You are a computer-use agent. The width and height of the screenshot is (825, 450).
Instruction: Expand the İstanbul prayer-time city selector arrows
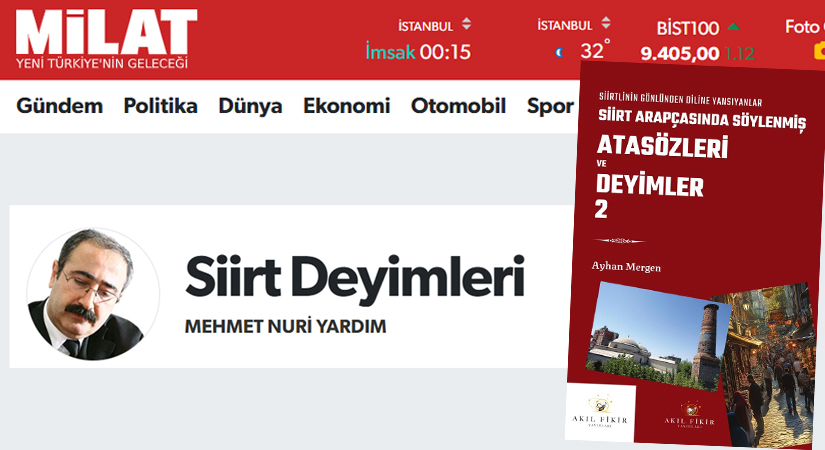click(467, 24)
